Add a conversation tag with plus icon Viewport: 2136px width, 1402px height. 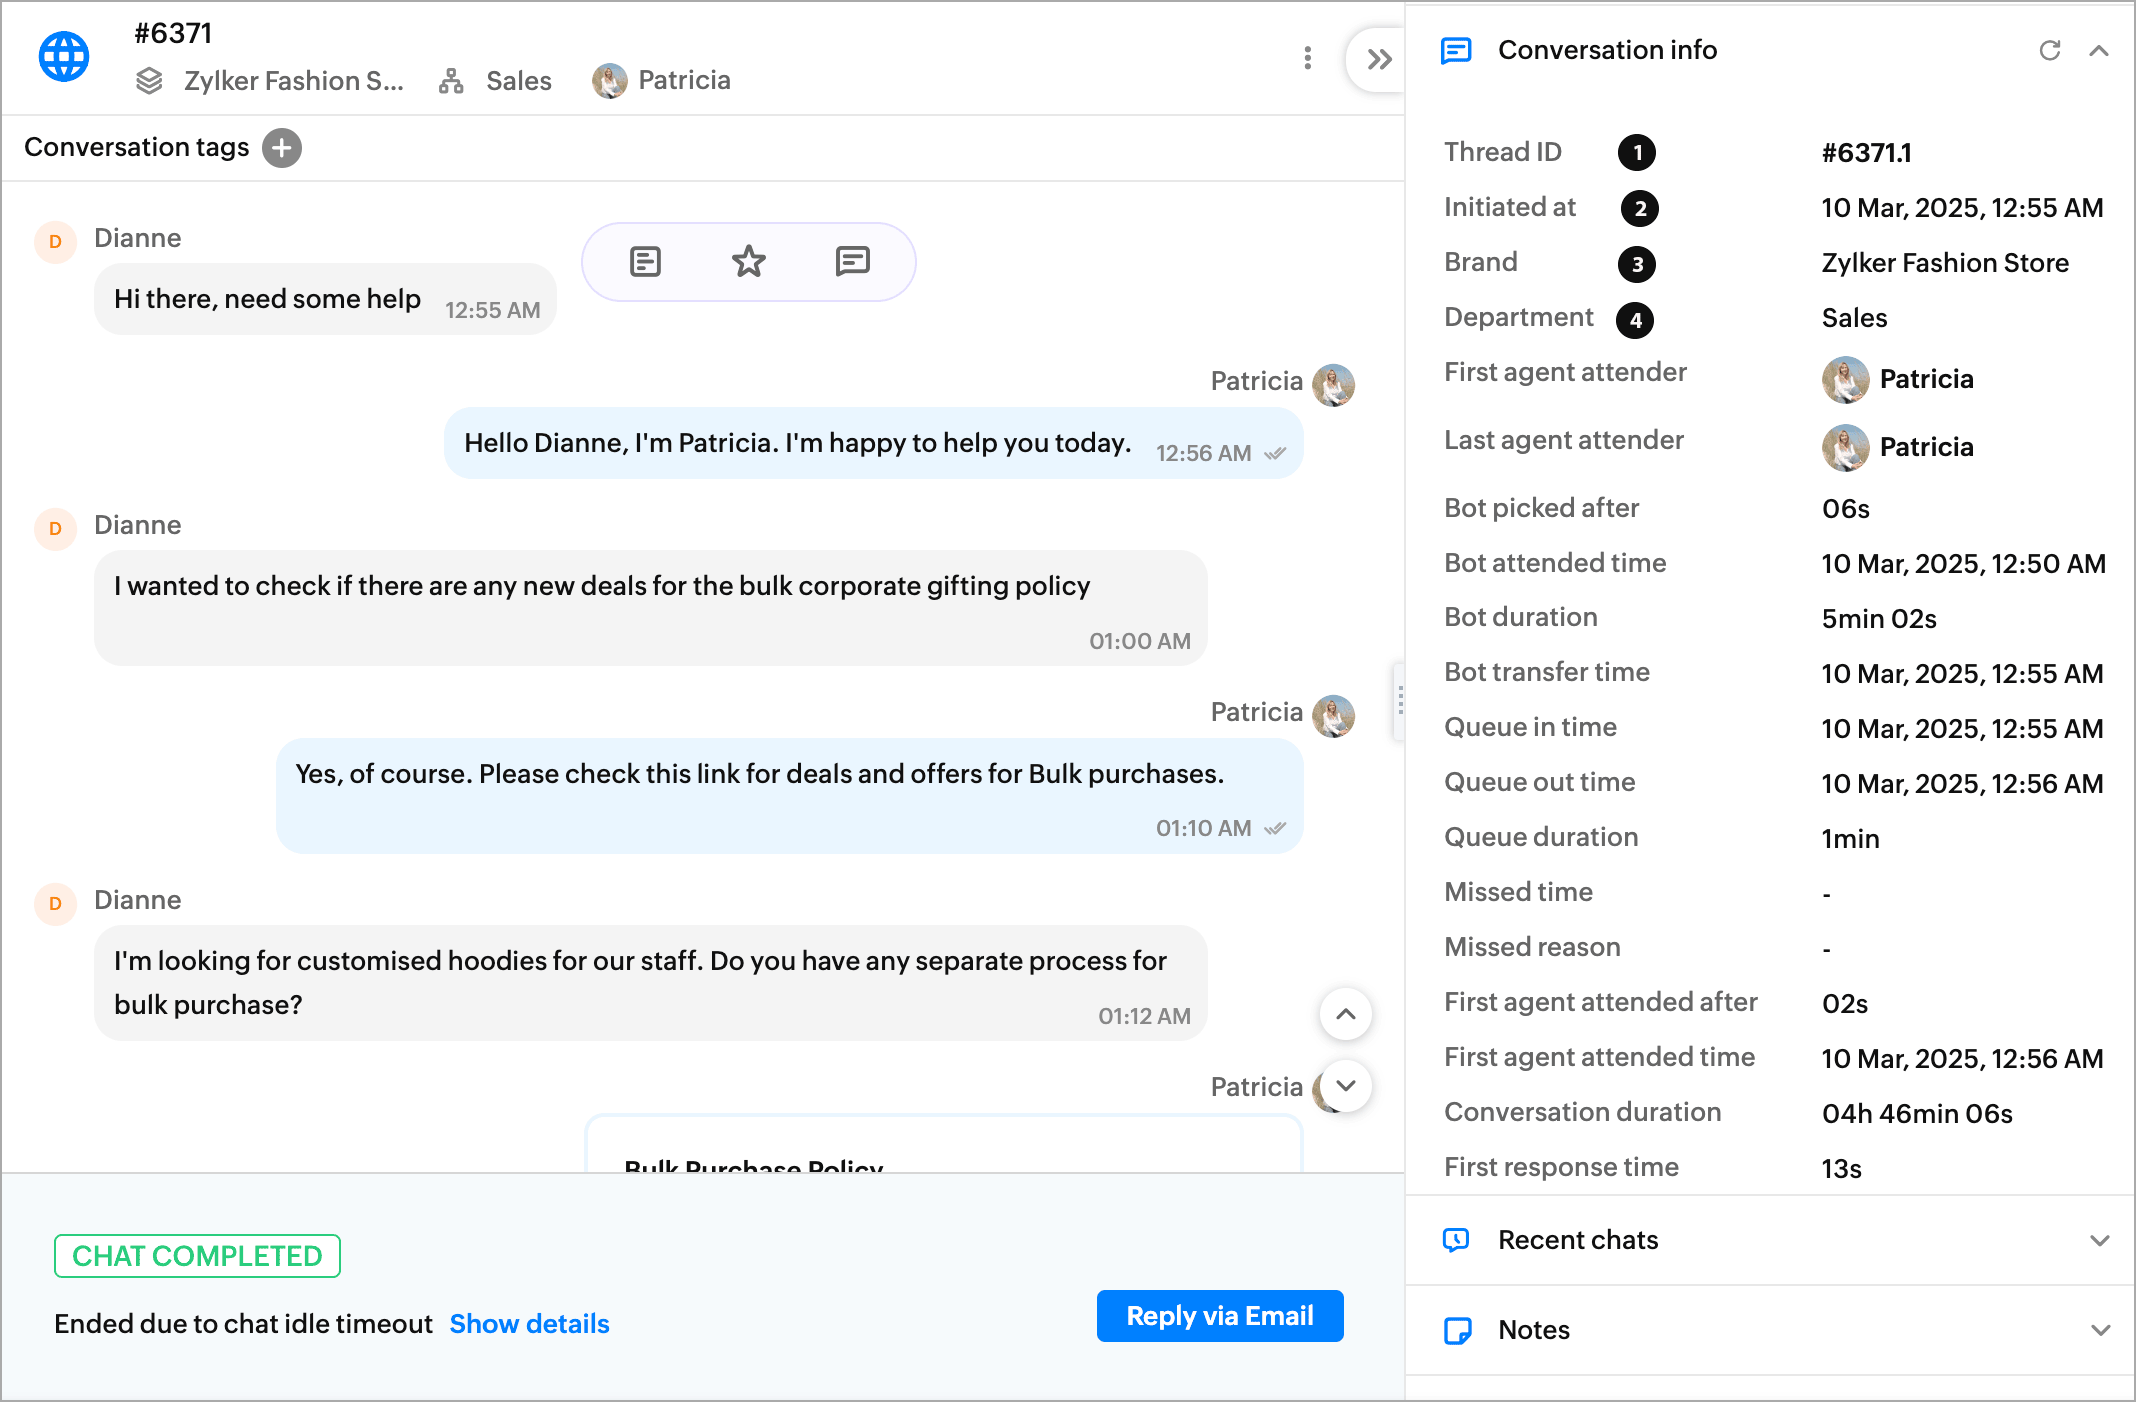click(x=282, y=148)
